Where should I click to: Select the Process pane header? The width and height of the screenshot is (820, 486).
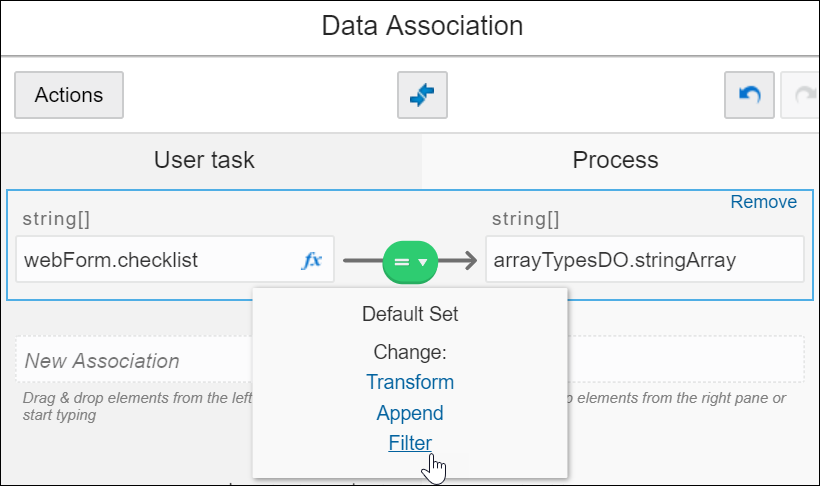615,160
